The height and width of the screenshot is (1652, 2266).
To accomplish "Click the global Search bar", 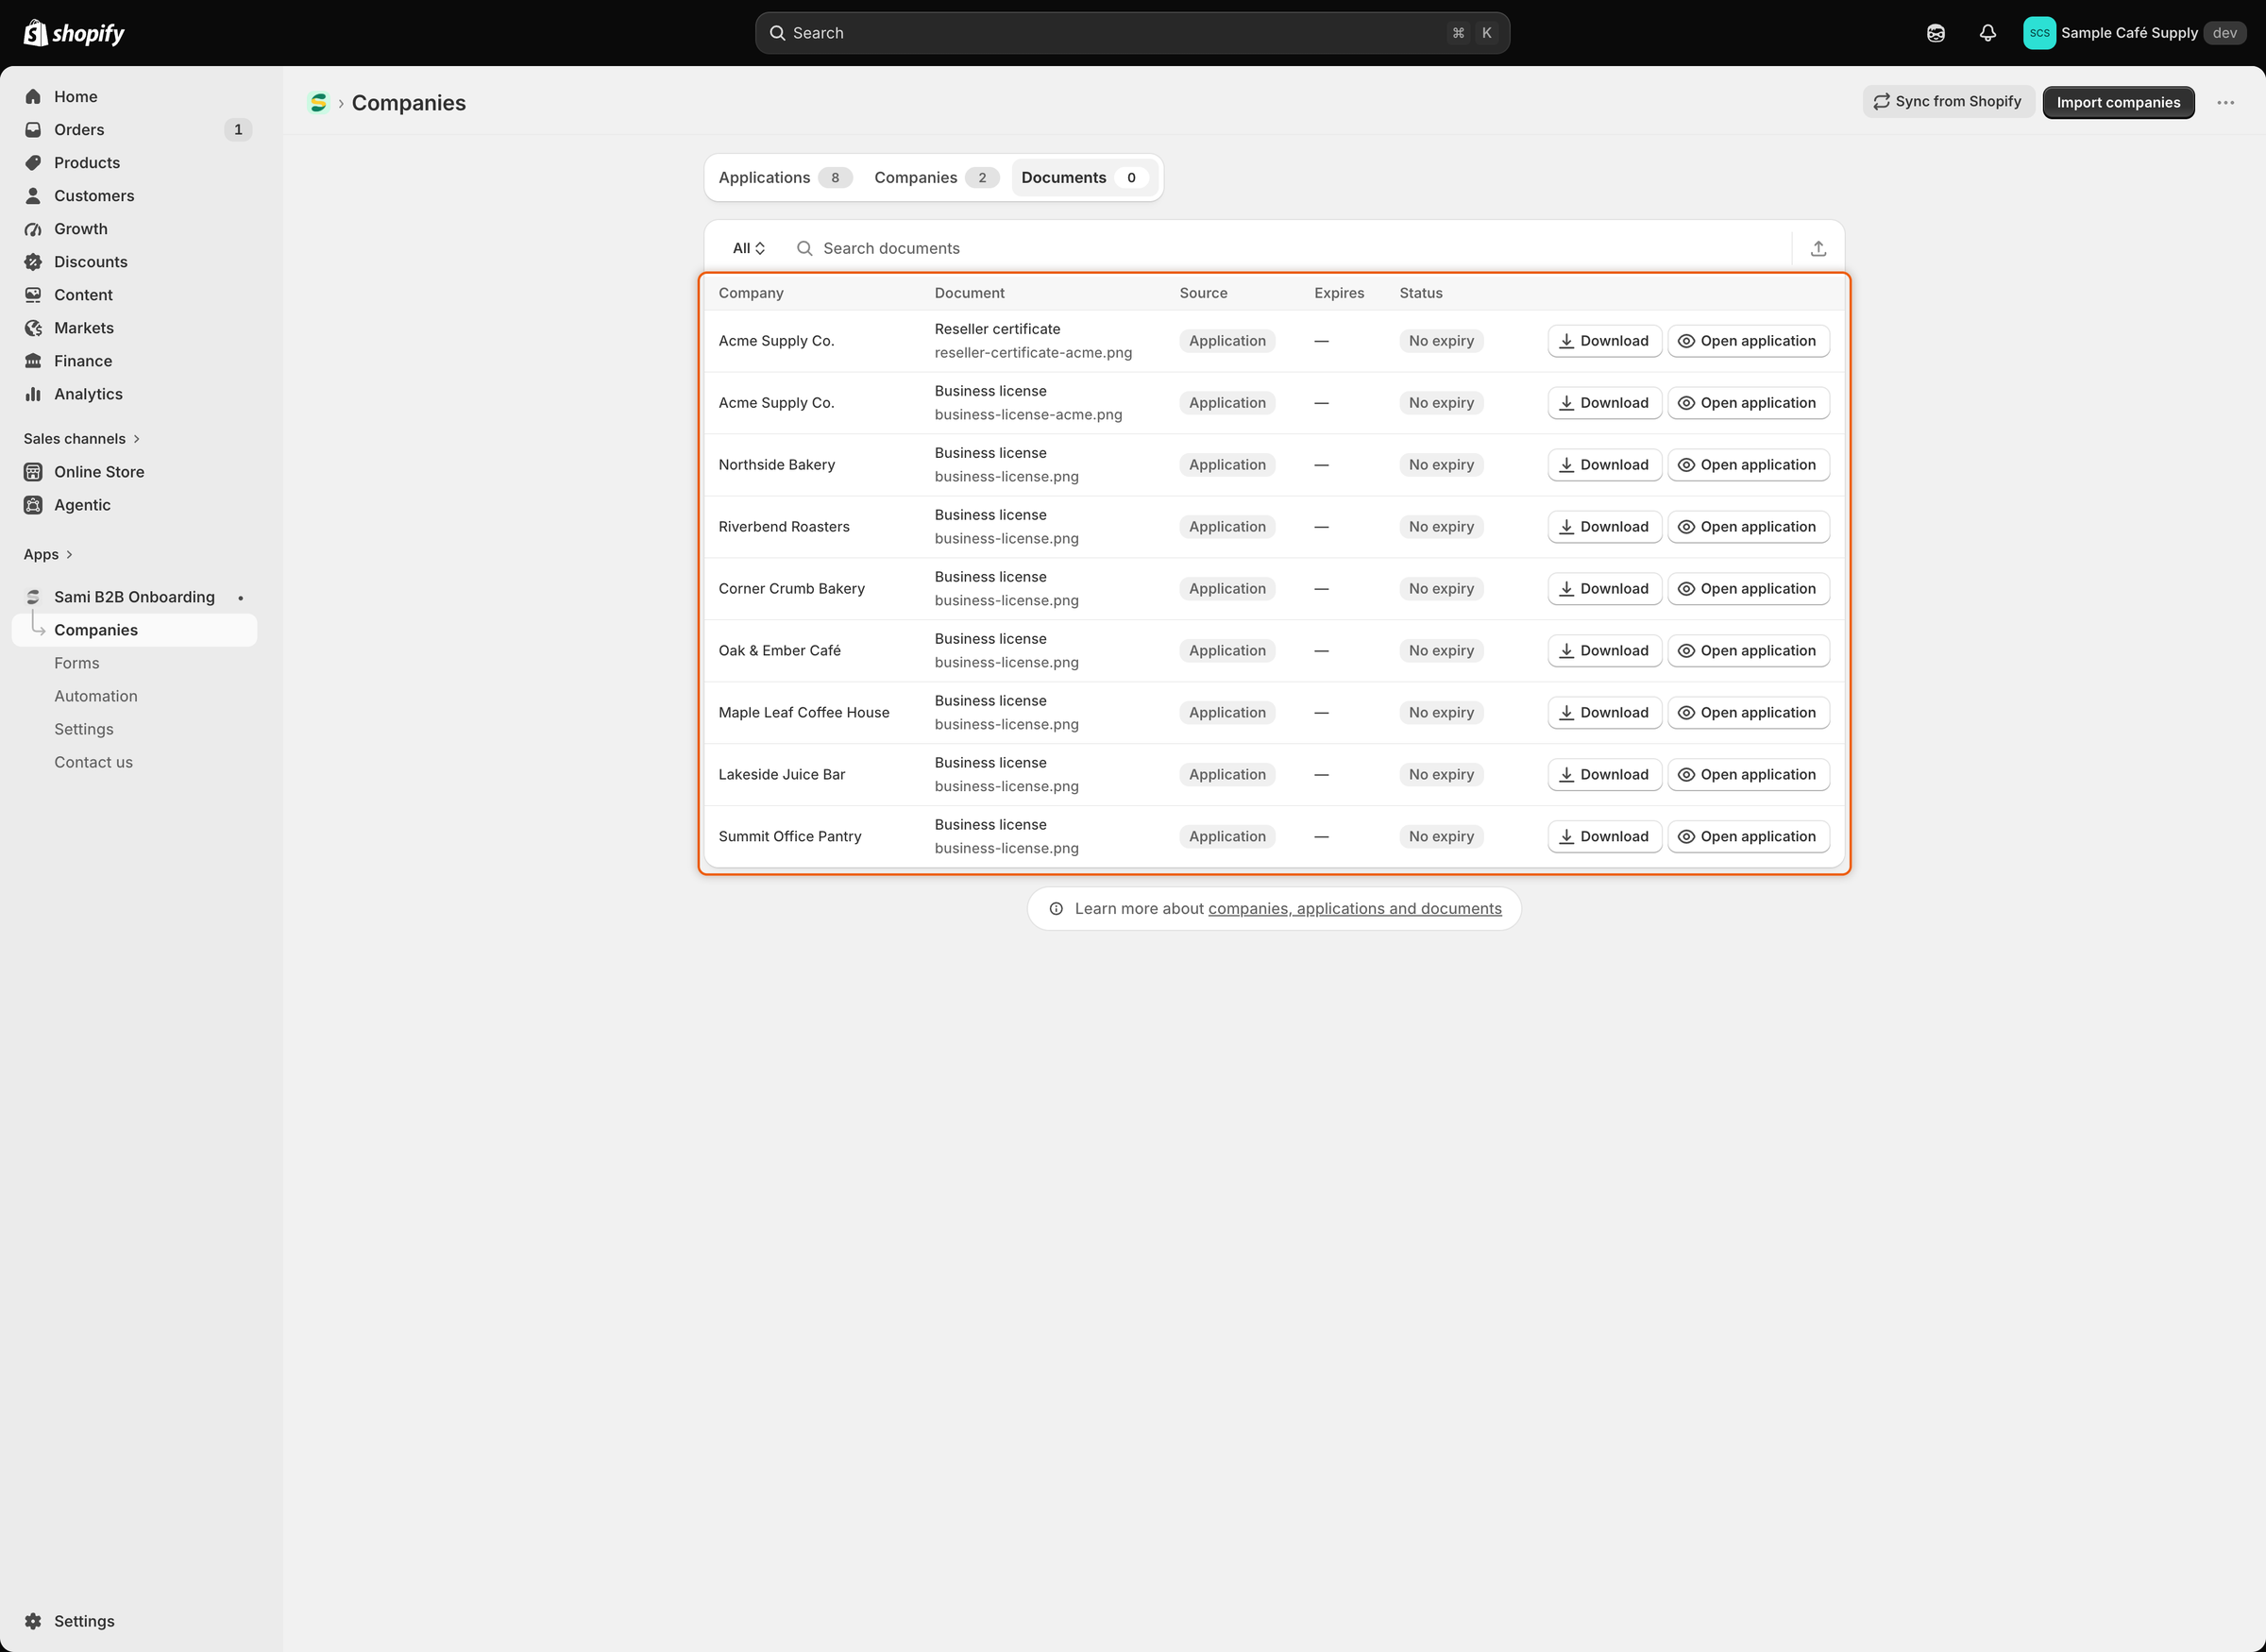I will click(x=1132, y=33).
